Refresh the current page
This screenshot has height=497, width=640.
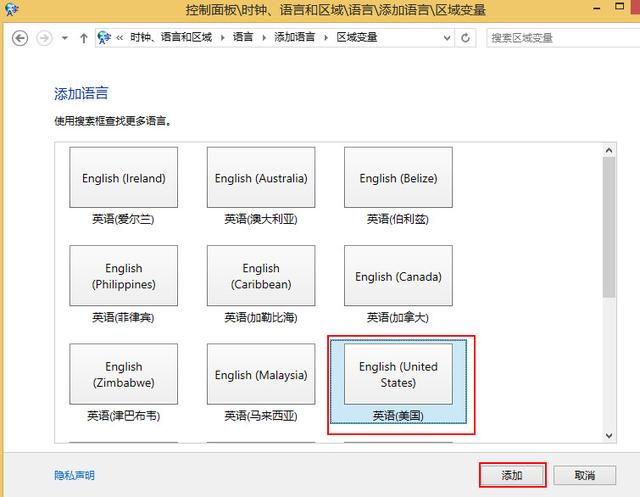pos(465,38)
